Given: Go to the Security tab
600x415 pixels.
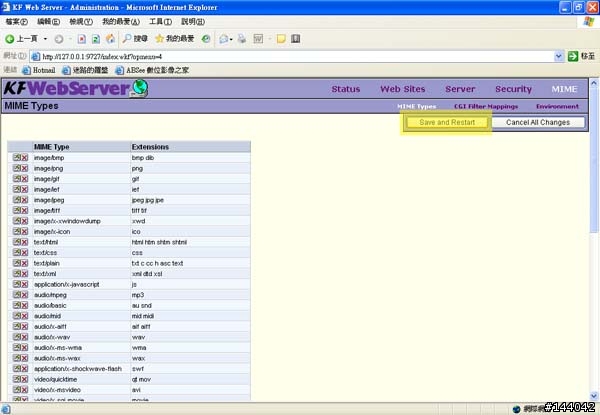Looking at the screenshot, I should [x=514, y=89].
